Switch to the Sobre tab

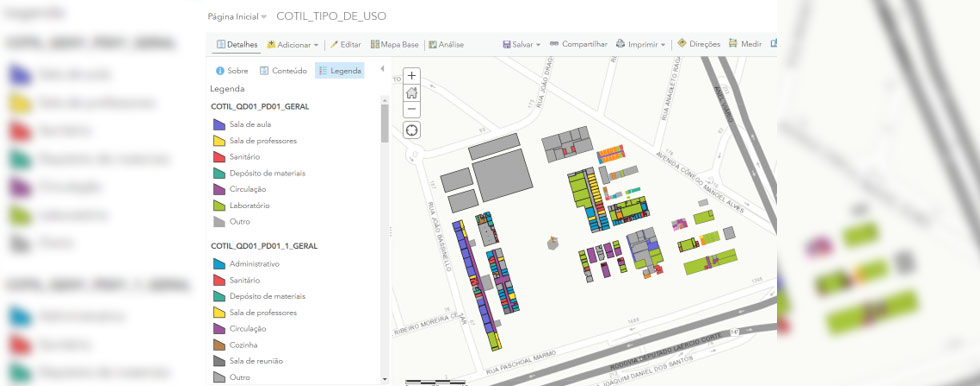coord(232,71)
